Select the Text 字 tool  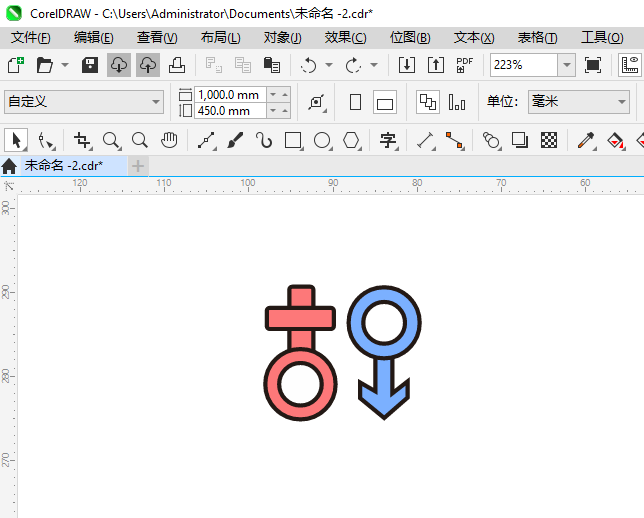388,140
